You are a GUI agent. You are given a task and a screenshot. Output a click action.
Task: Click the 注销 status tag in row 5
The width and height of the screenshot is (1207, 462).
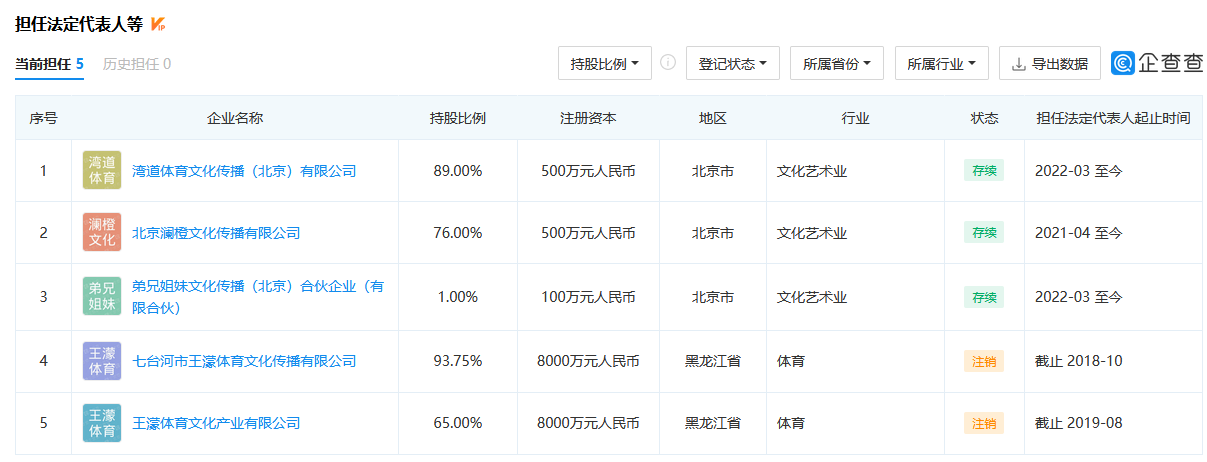click(983, 423)
